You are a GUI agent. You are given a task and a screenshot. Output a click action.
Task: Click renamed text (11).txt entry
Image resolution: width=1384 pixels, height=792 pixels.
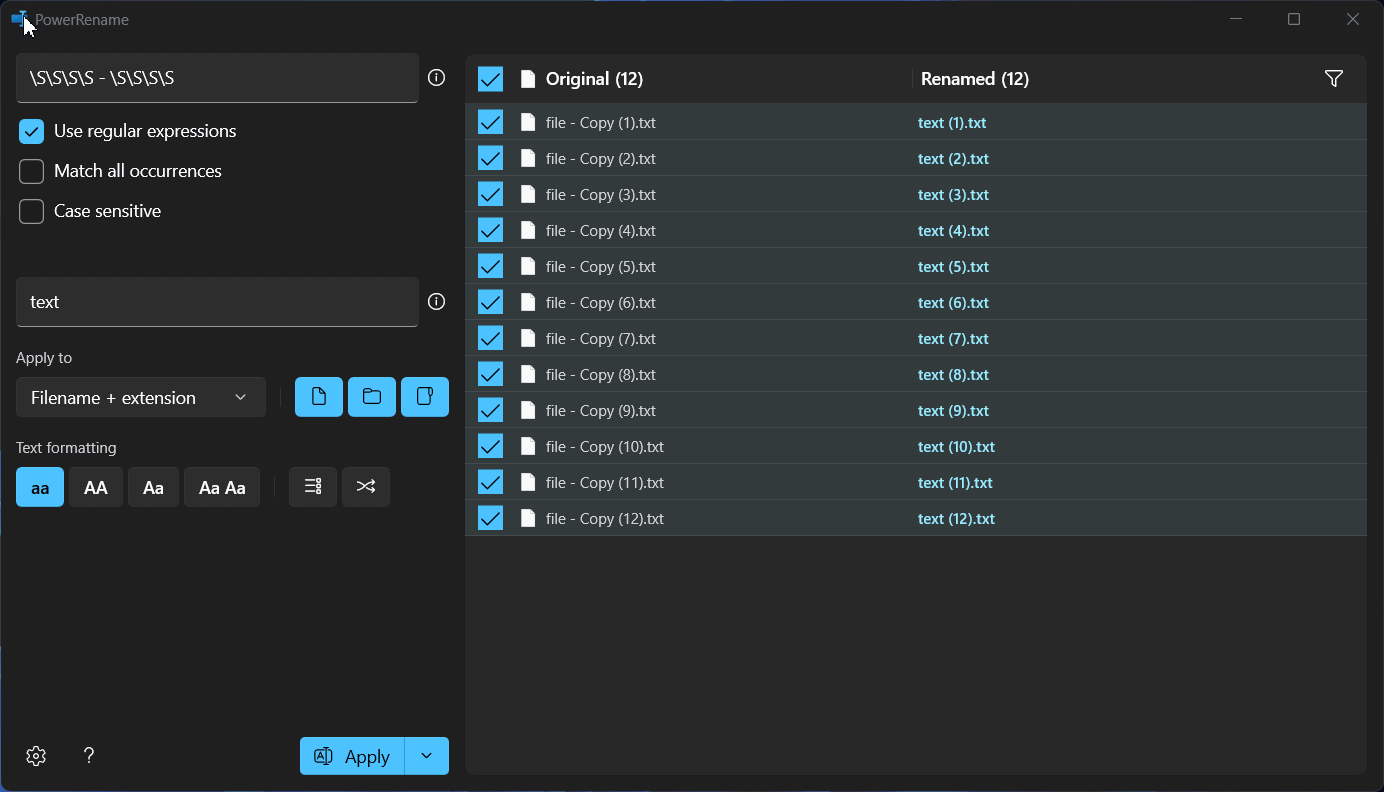tap(955, 483)
